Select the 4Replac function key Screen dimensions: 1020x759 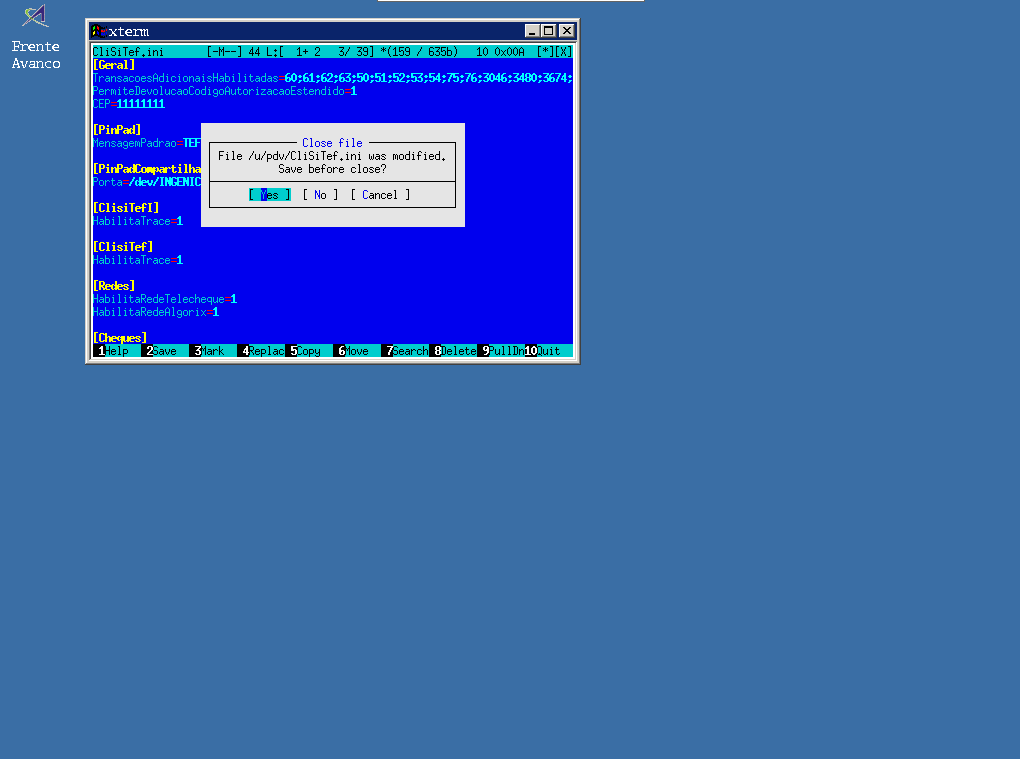261,351
